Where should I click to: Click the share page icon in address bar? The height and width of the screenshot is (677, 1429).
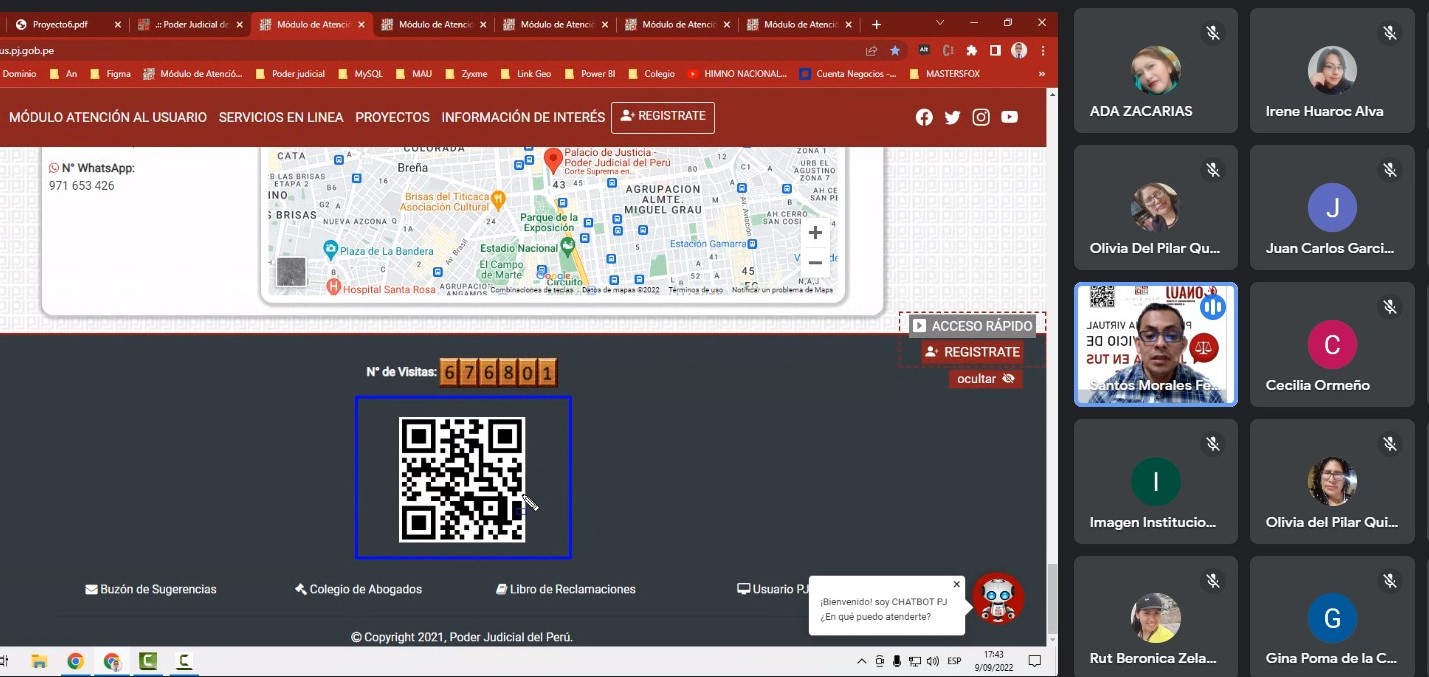click(872, 50)
